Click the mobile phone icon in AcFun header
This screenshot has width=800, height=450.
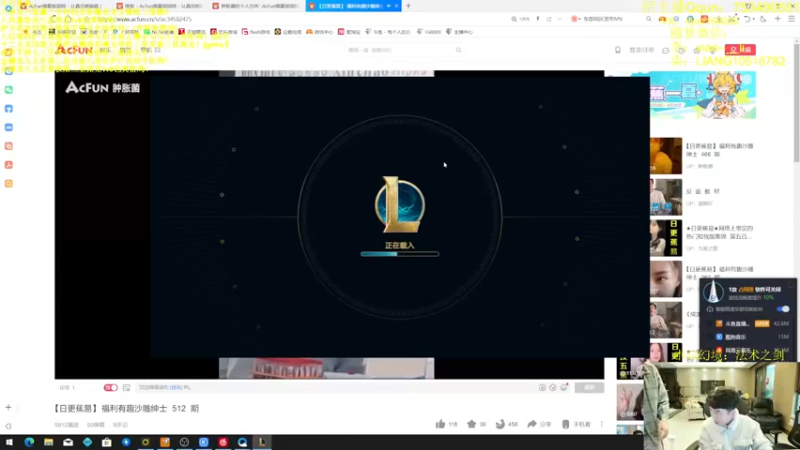point(617,50)
